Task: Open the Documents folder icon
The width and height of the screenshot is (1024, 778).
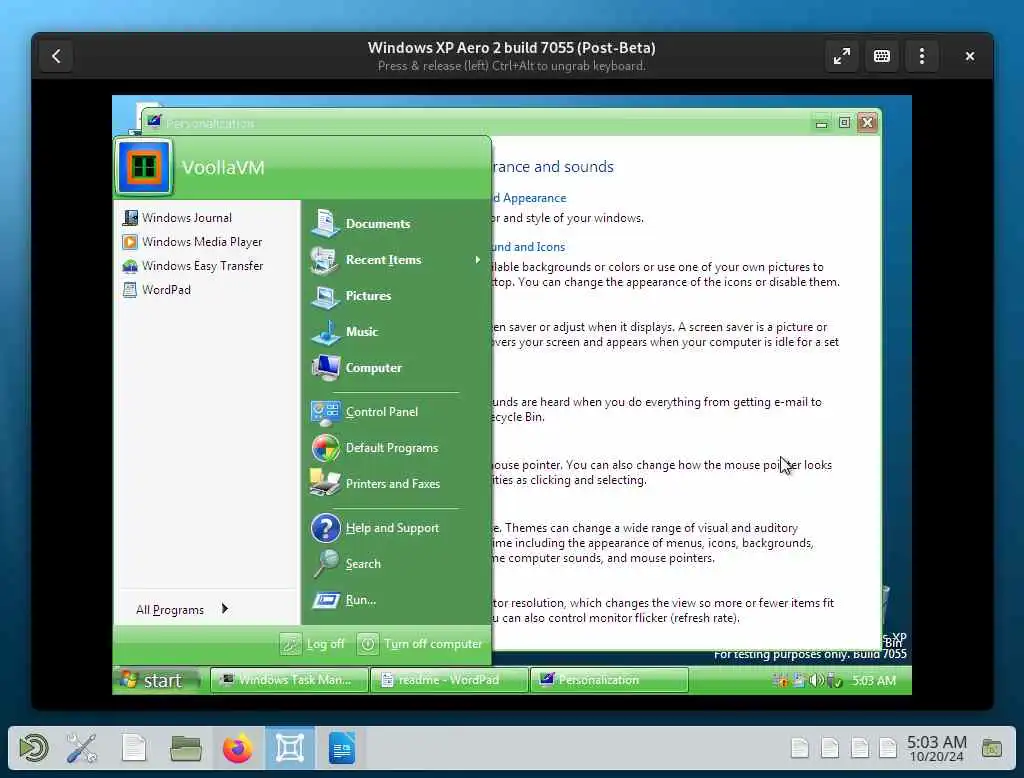Action: (x=325, y=223)
